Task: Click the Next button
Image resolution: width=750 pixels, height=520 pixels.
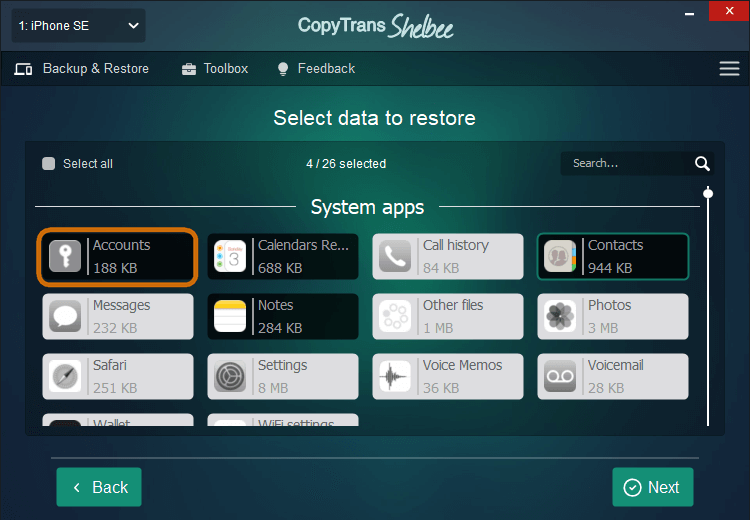Action: (x=652, y=487)
